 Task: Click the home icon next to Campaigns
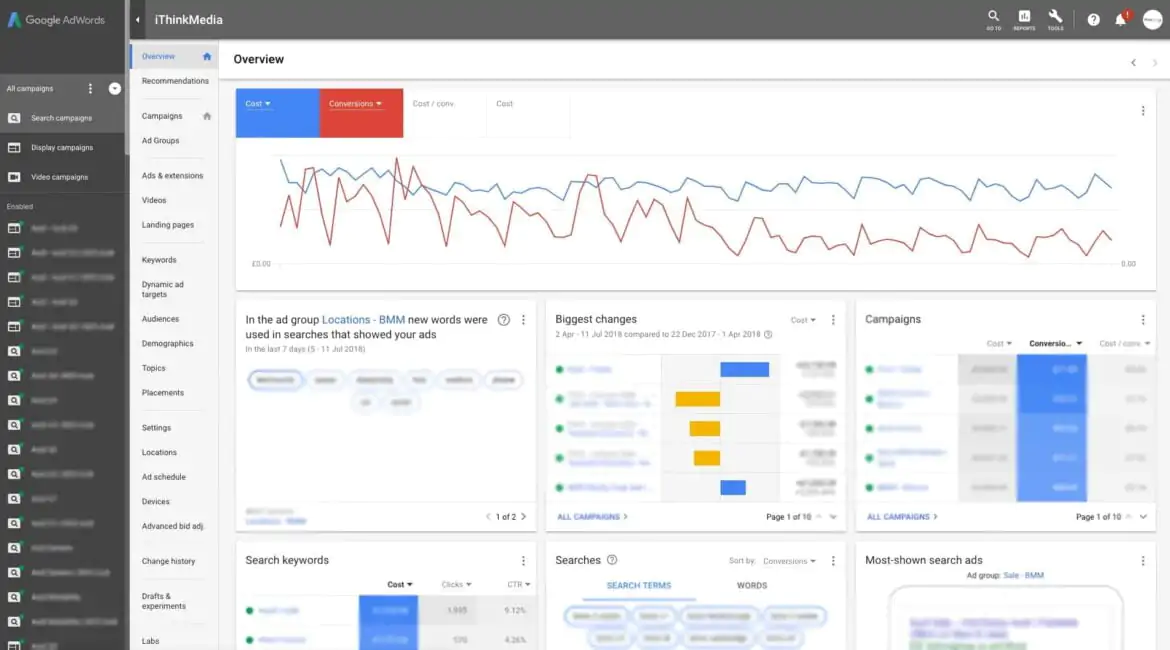click(x=205, y=116)
